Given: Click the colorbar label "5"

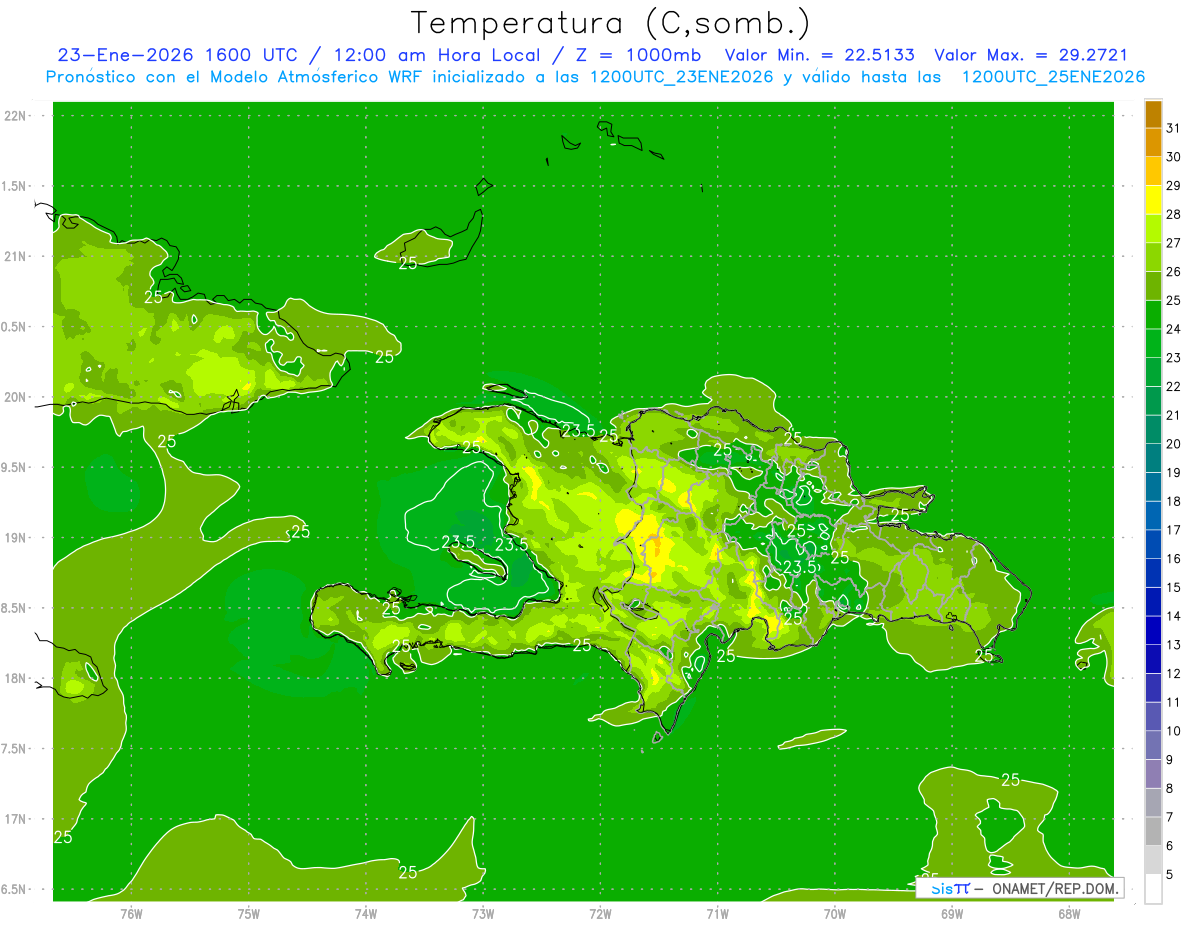Looking at the screenshot, I should 1170,875.
